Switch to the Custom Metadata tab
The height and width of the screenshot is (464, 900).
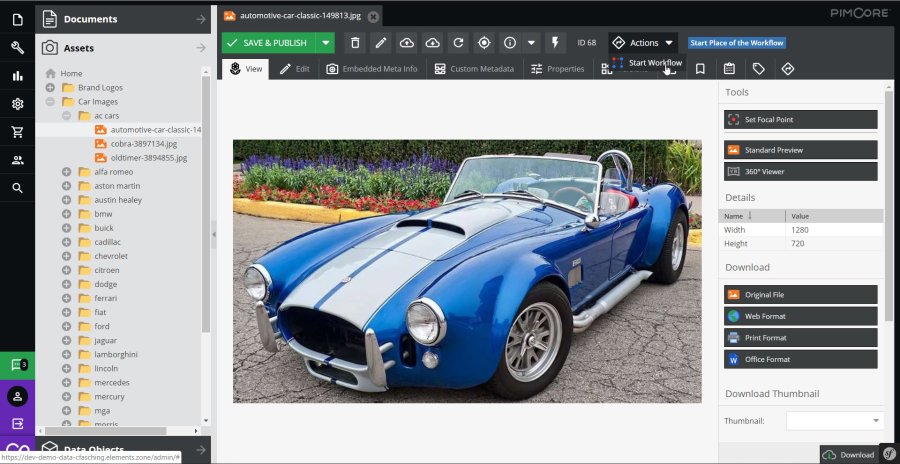(475, 69)
